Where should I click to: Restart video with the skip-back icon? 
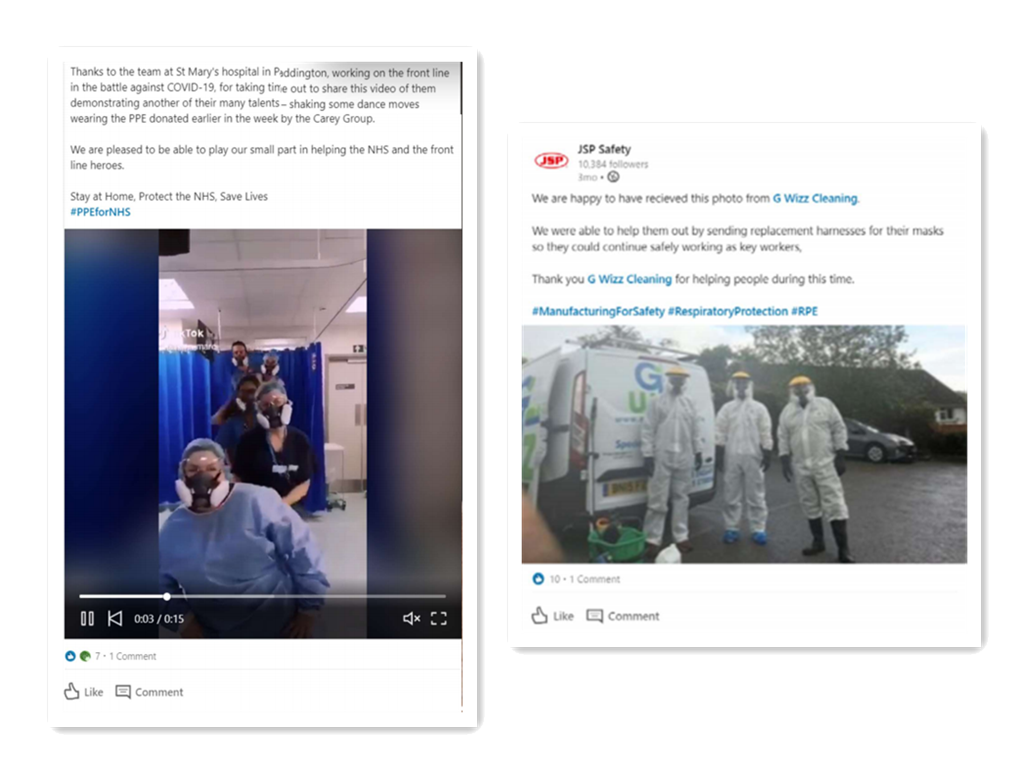click(x=115, y=618)
